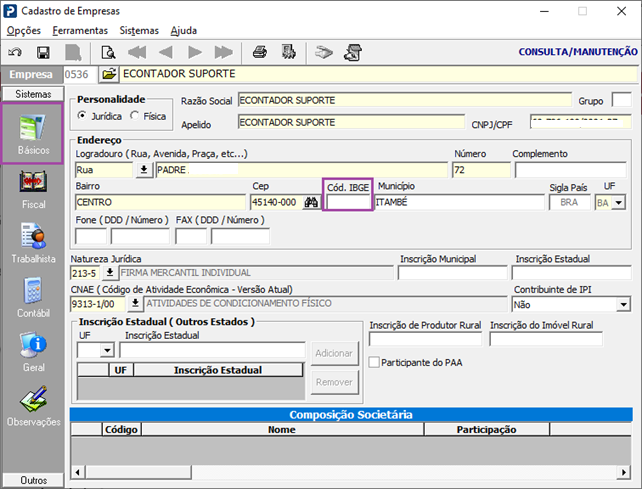Select the Jurídica personality option
The image size is (642, 489).
(x=84, y=117)
